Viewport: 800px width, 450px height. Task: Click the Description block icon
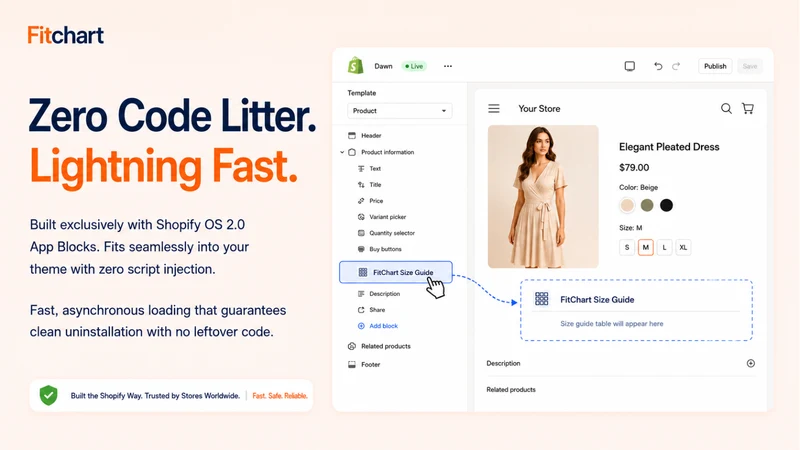[x=361, y=294]
